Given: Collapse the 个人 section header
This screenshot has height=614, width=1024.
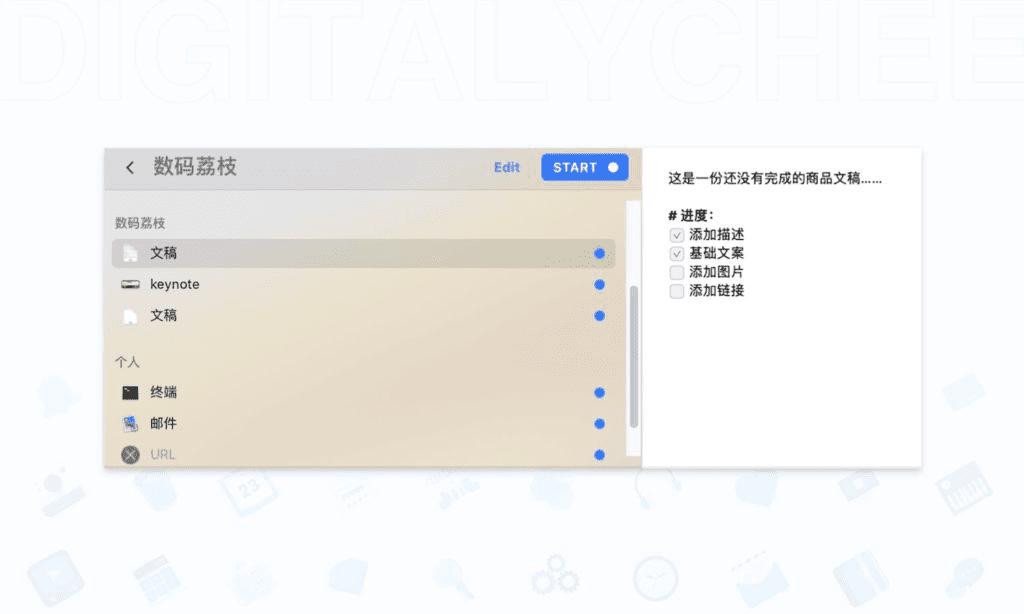Looking at the screenshot, I should point(127,361).
